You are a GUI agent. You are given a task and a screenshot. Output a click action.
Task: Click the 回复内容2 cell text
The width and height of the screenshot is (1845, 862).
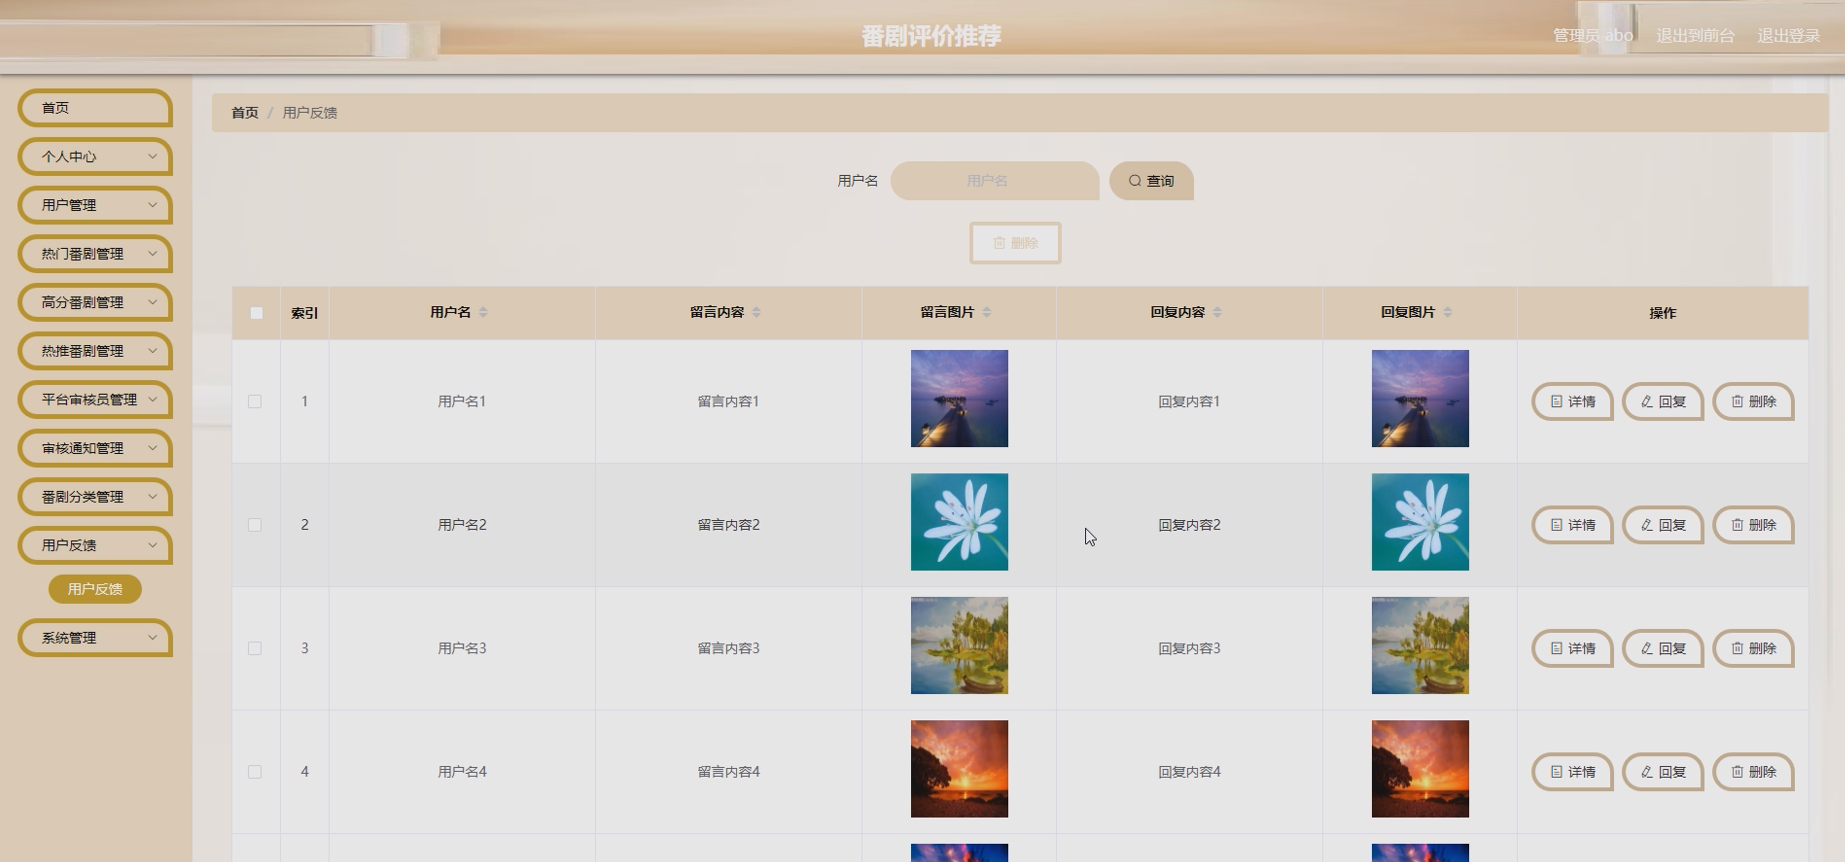click(x=1189, y=525)
